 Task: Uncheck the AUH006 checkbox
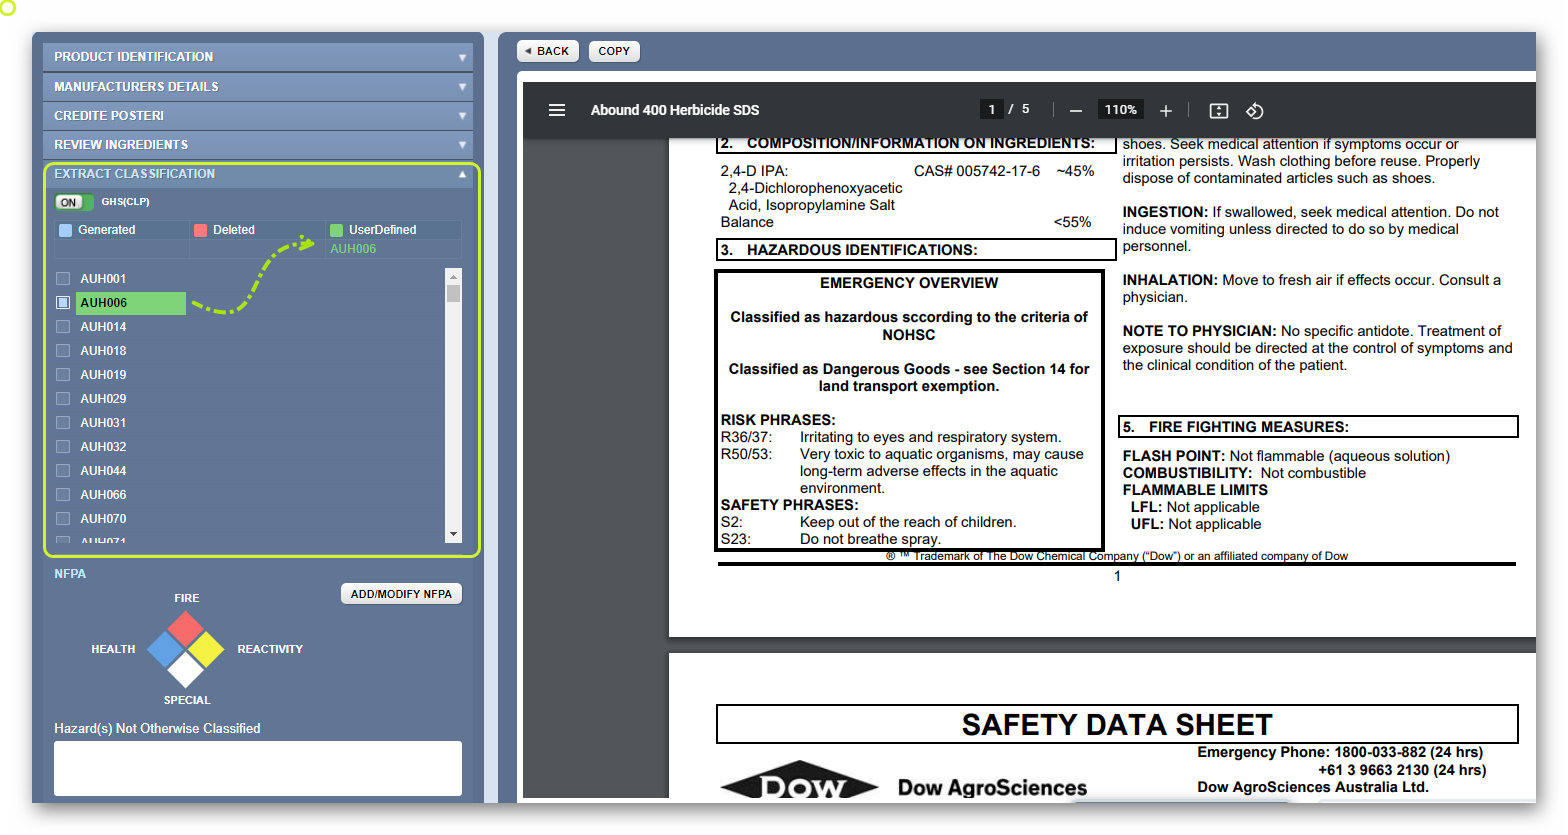tap(63, 303)
